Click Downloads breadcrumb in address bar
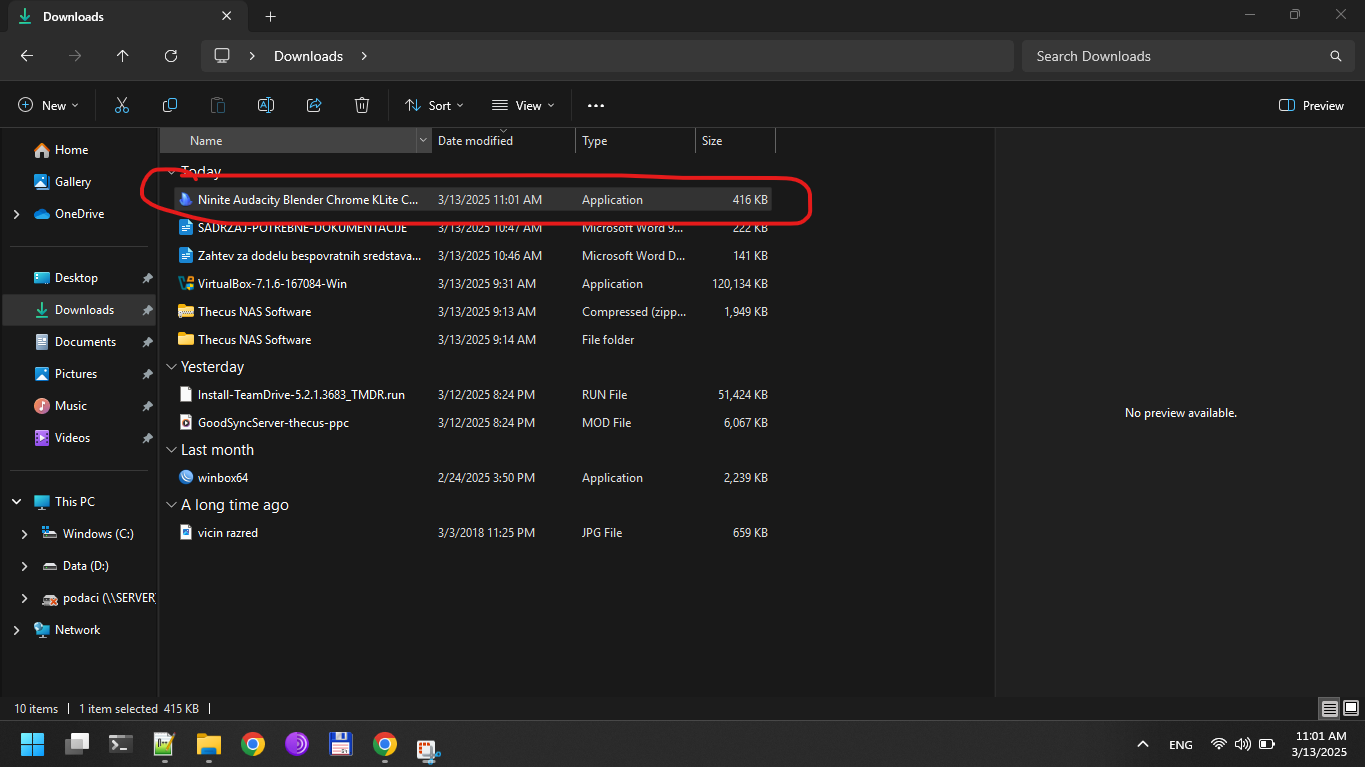The height and width of the screenshot is (767, 1365). click(308, 56)
